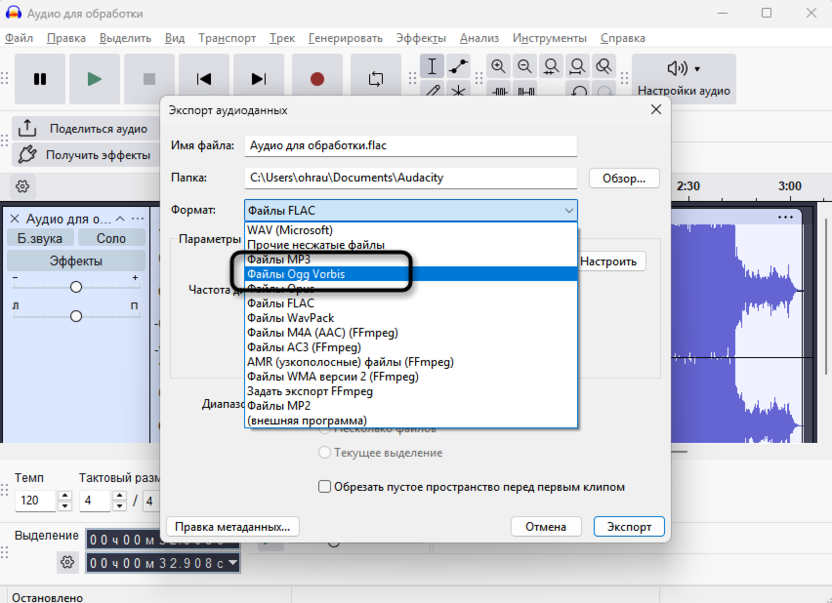Toggle the Соло button

pyautogui.click(x=111, y=238)
